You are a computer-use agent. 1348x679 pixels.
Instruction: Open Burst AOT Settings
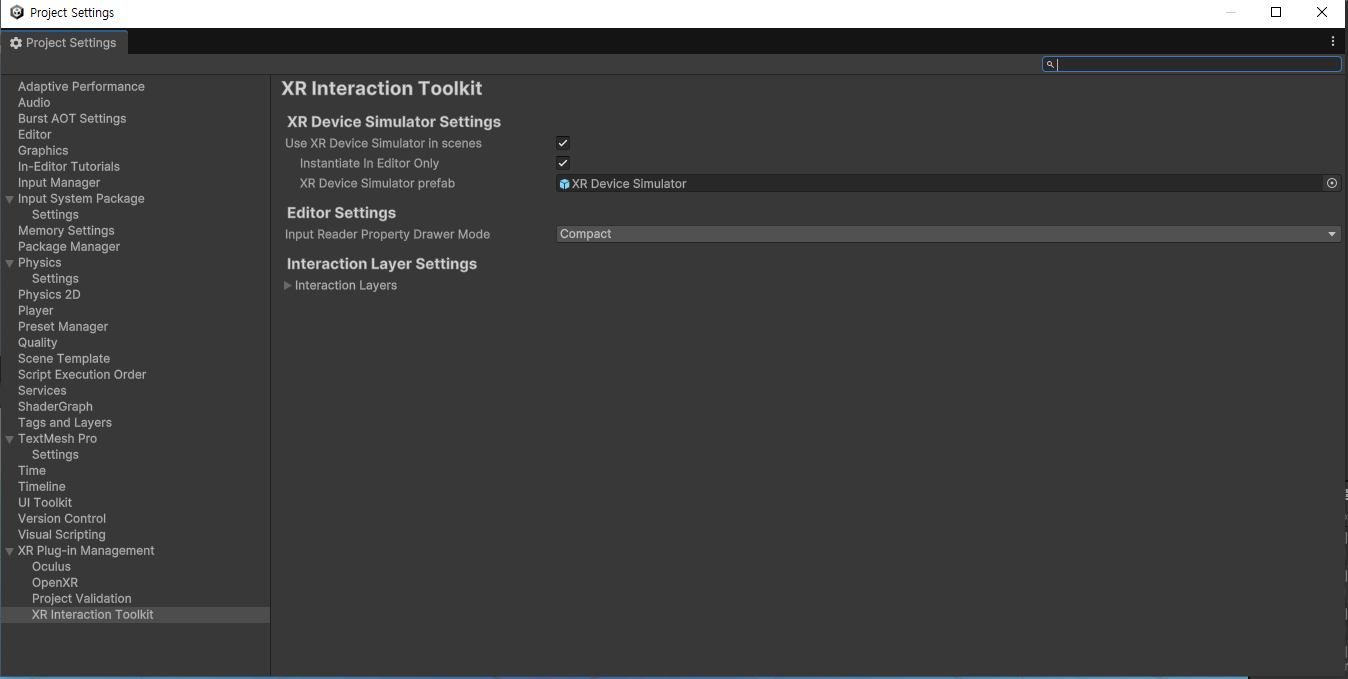[x=72, y=119]
